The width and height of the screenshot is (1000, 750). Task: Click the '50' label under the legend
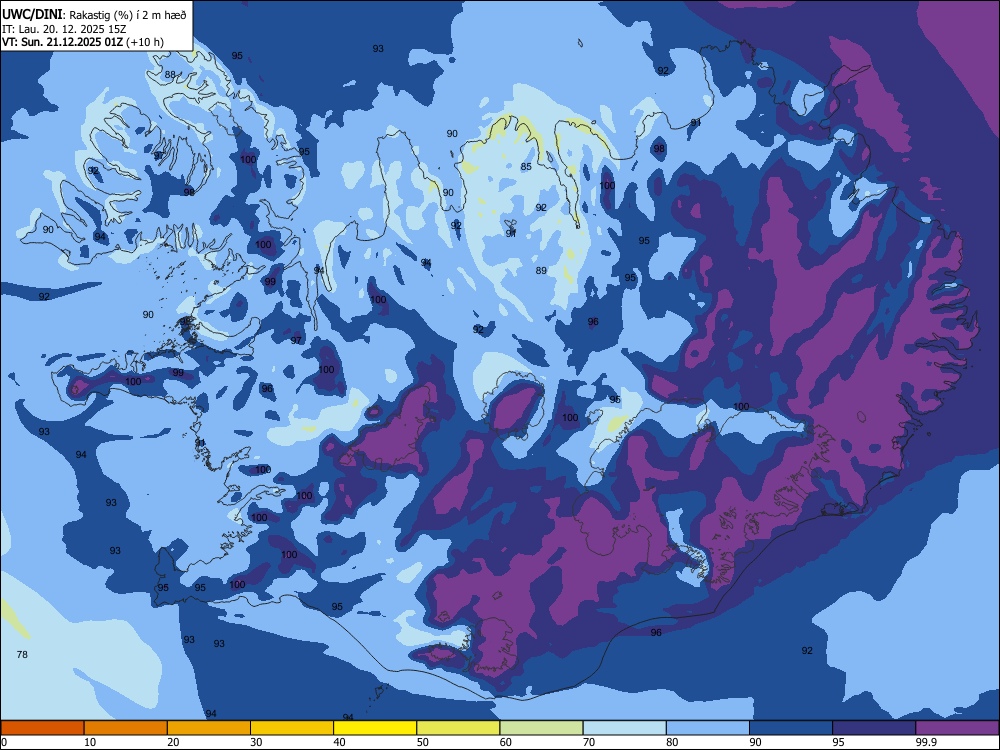[x=423, y=742]
